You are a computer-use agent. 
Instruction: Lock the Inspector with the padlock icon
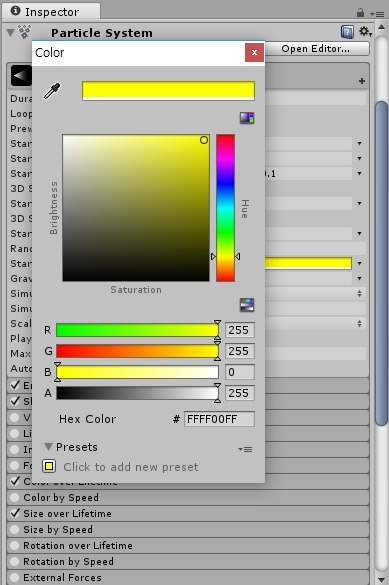tap(360, 13)
